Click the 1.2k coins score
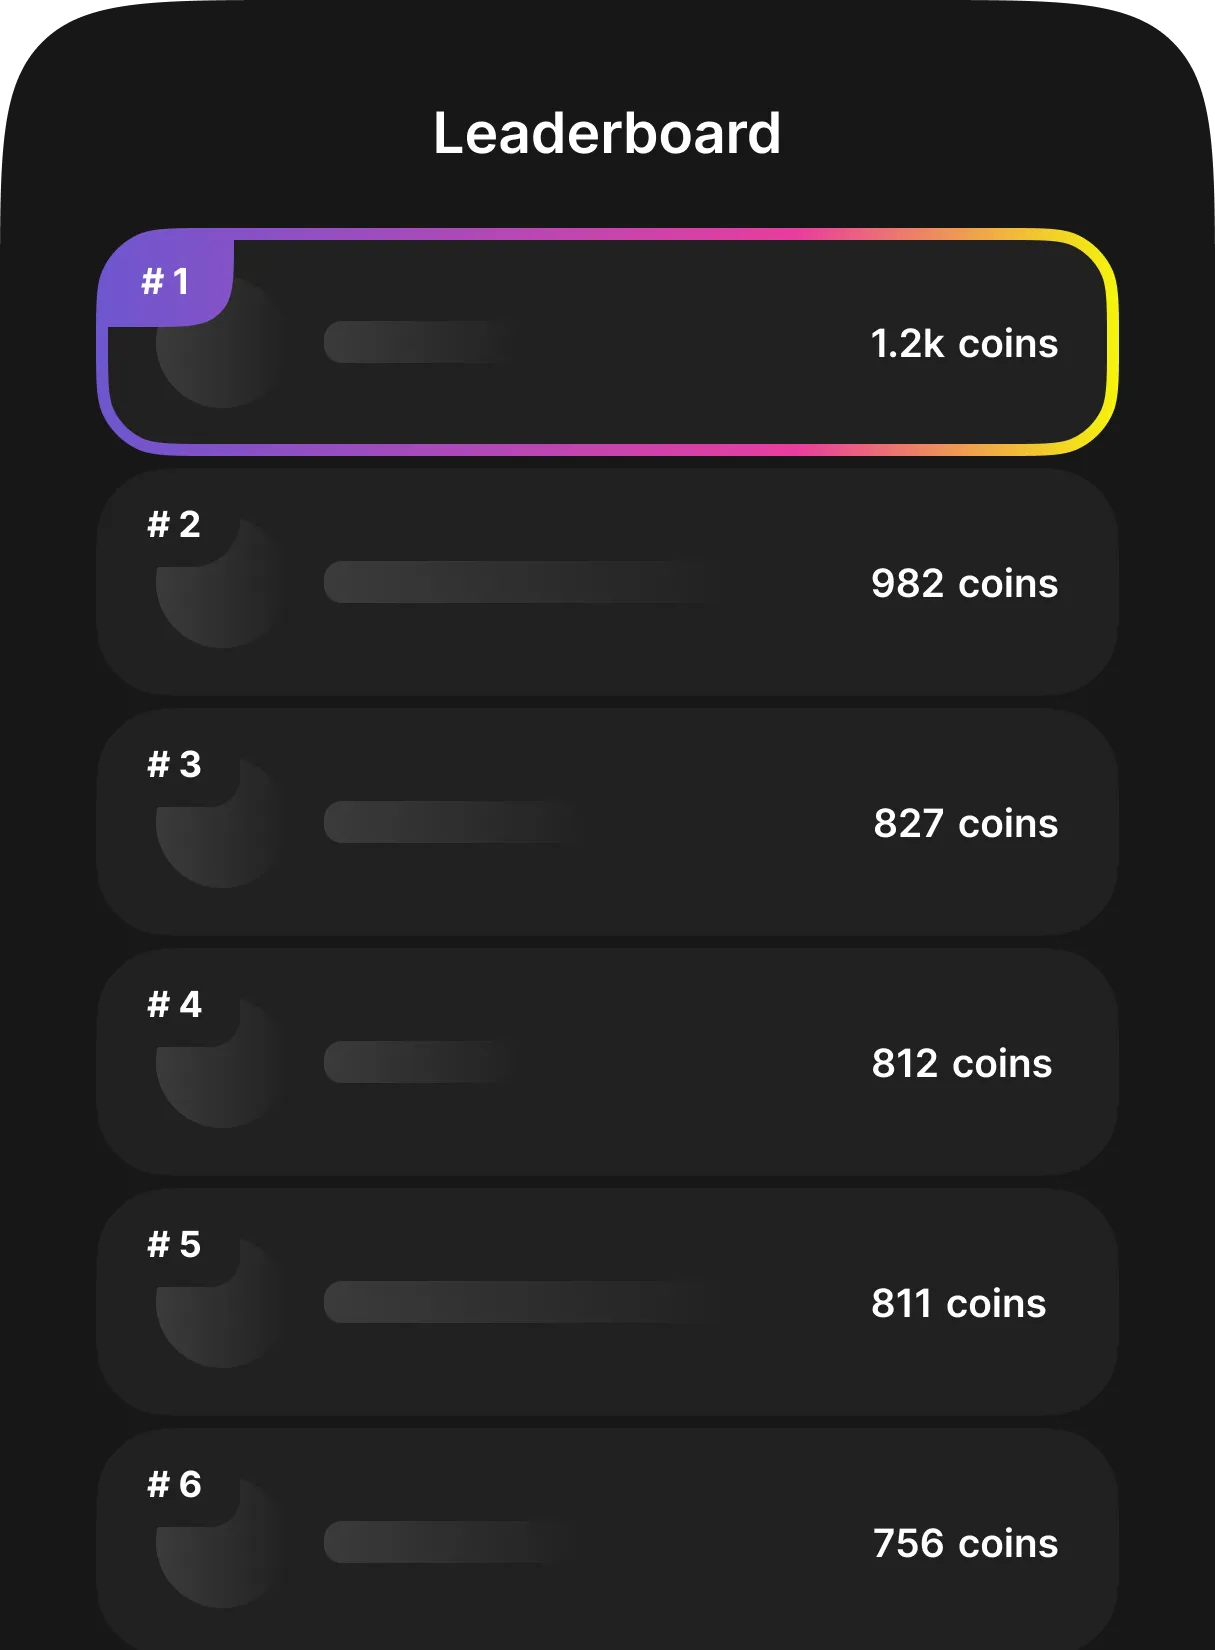The height and width of the screenshot is (1650, 1215). [962, 344]
